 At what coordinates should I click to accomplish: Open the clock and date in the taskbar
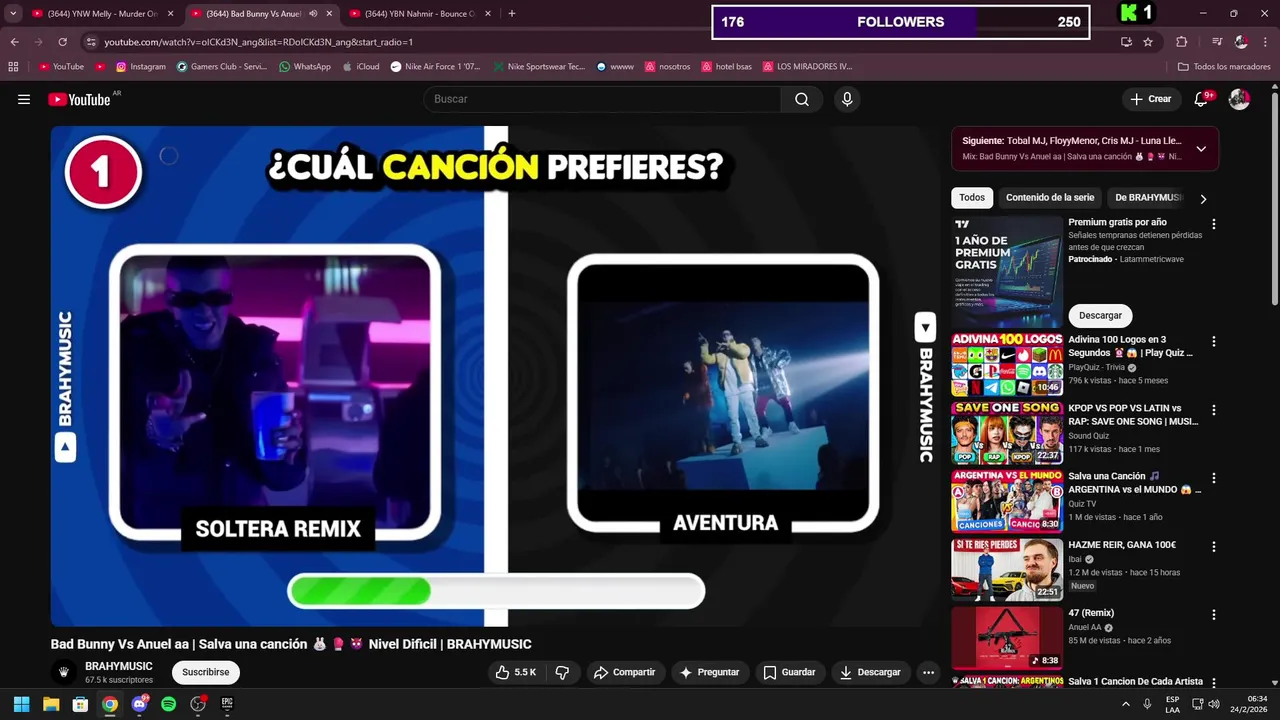click(x=1249, y=704)
